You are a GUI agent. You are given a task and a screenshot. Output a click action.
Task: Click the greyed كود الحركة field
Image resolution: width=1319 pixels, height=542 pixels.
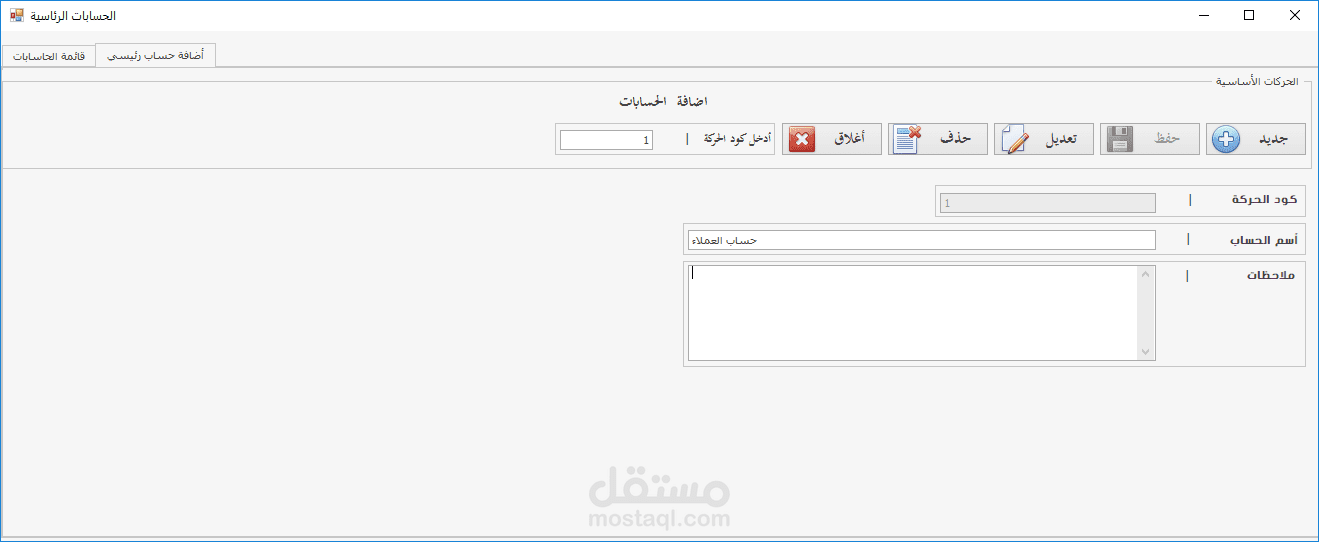[1047, 203]
